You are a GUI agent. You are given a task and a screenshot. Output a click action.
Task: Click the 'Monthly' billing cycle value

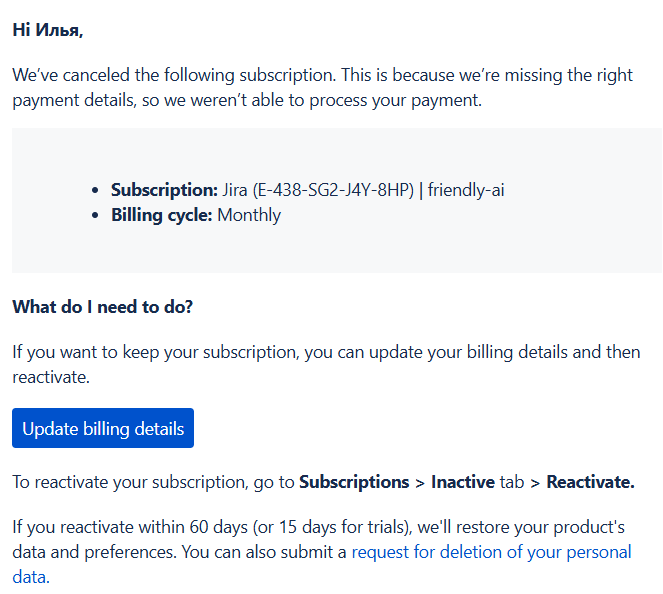pyautogui.click(x=249, y=215)
